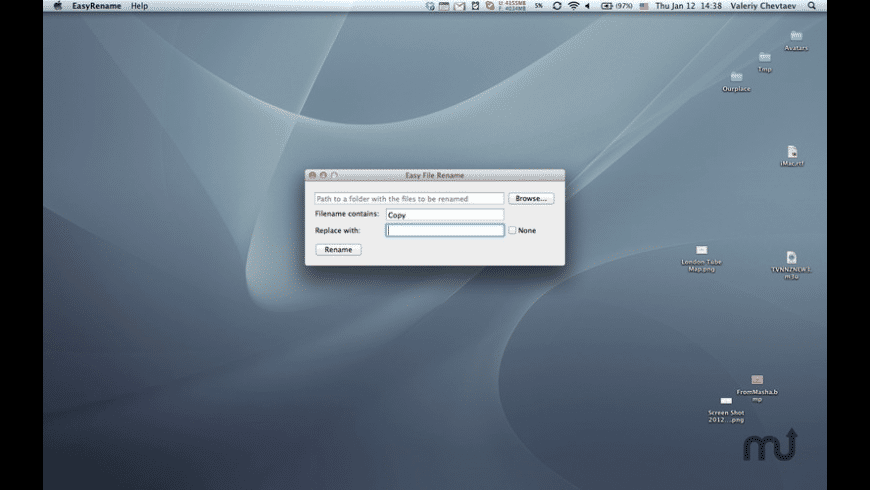This screenshot has width=870, height=490.
Task: Click the US flag input source icon
Action: point(644,6)
